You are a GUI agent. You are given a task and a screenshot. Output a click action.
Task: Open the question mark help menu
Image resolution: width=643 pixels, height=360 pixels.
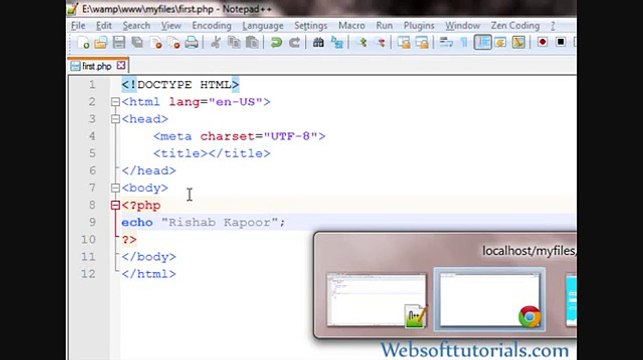(553, 26)
